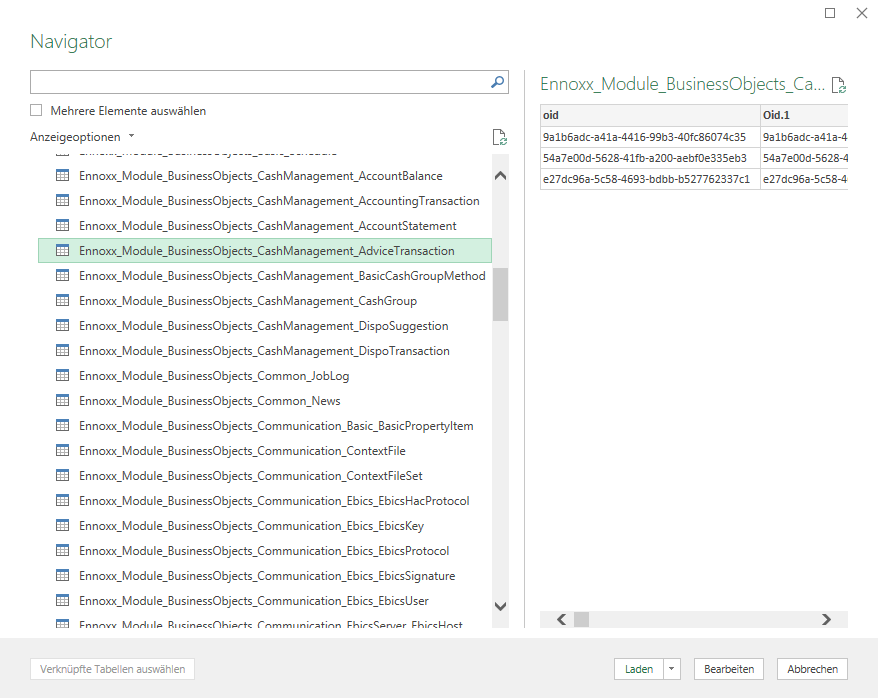Enable 'Mehrere Elemente auswählen' checkbox
The image size is (878, 698).
click(37, 111)
